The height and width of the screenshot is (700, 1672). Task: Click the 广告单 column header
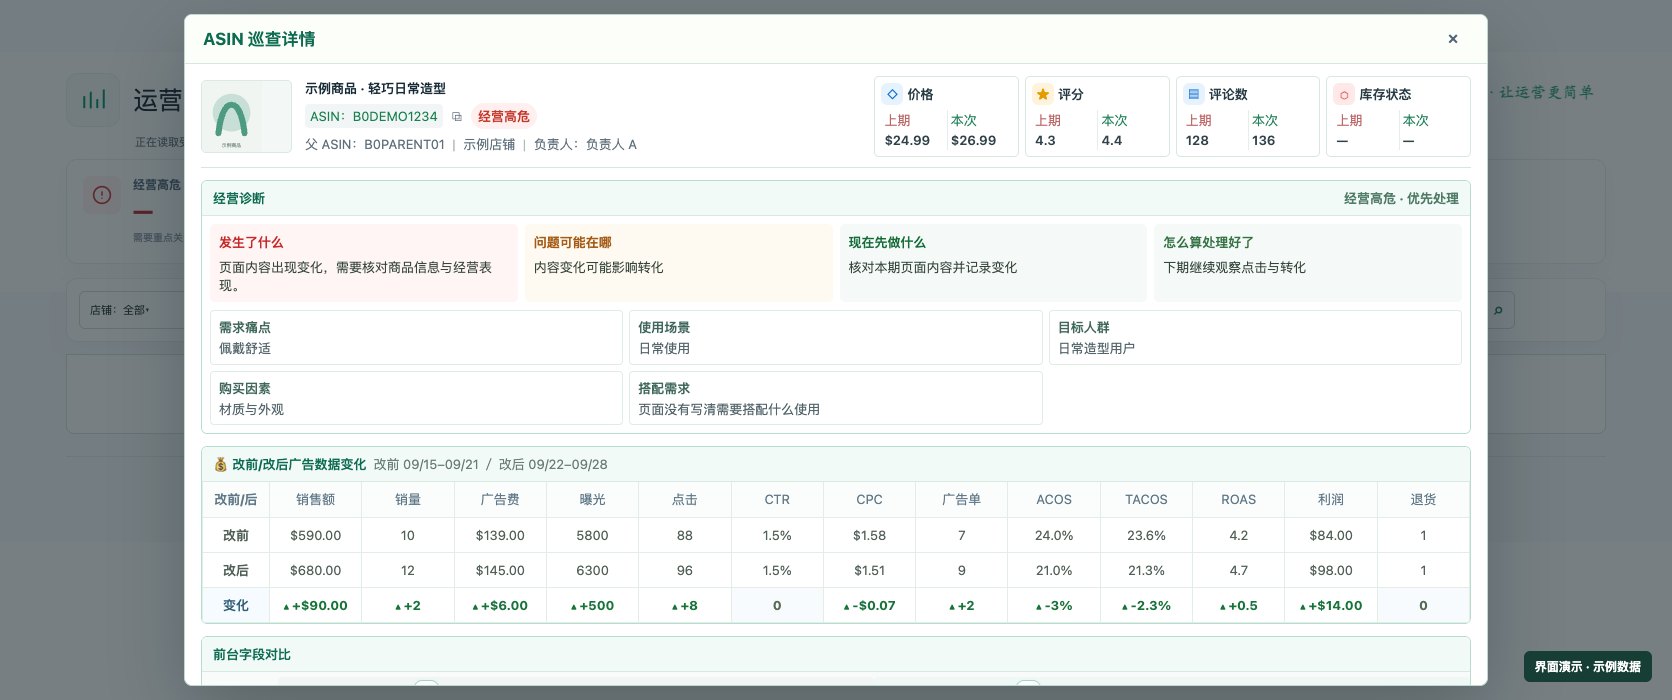tap(962, 500)
